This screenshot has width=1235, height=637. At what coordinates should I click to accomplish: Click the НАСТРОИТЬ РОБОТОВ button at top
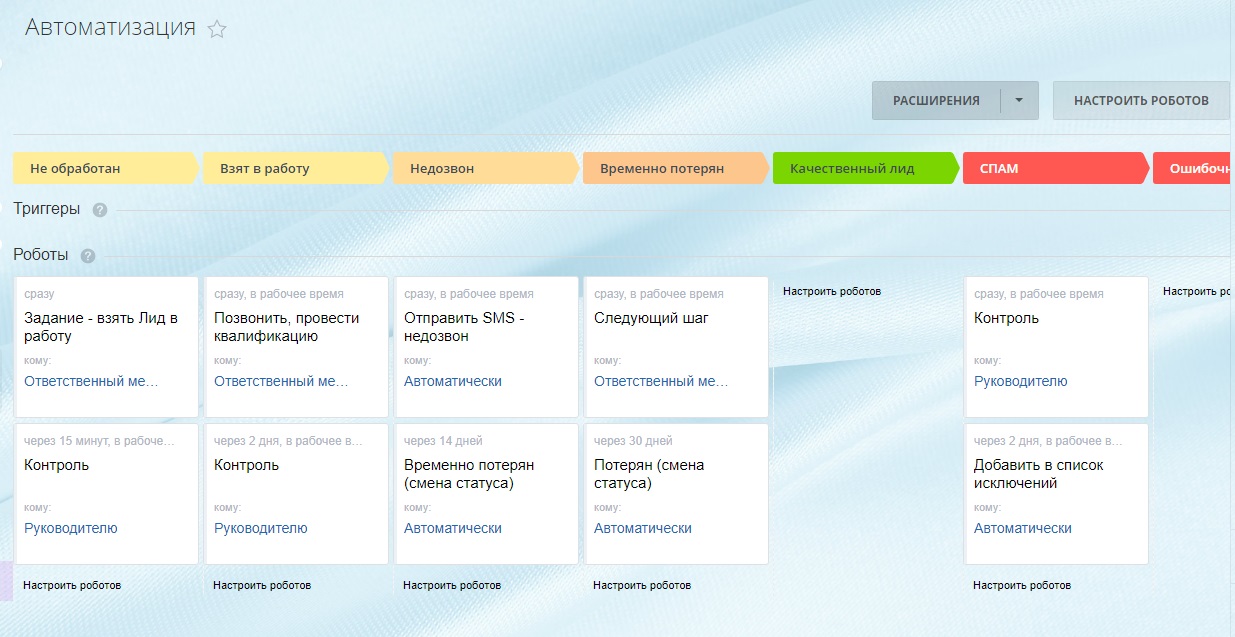point(1141,100)
